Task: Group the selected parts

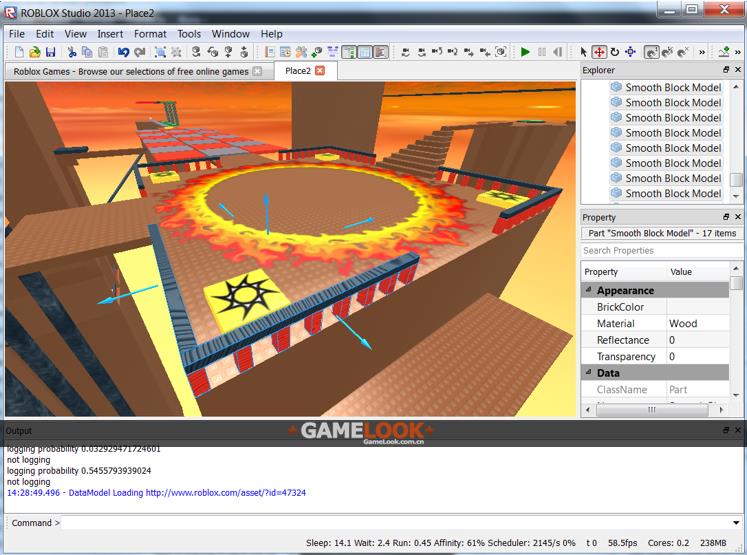Action: click(161, 52)
